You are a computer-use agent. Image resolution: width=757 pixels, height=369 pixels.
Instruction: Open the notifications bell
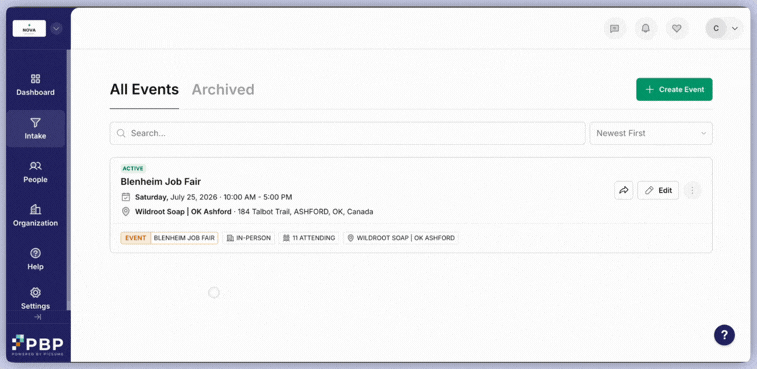645,28
